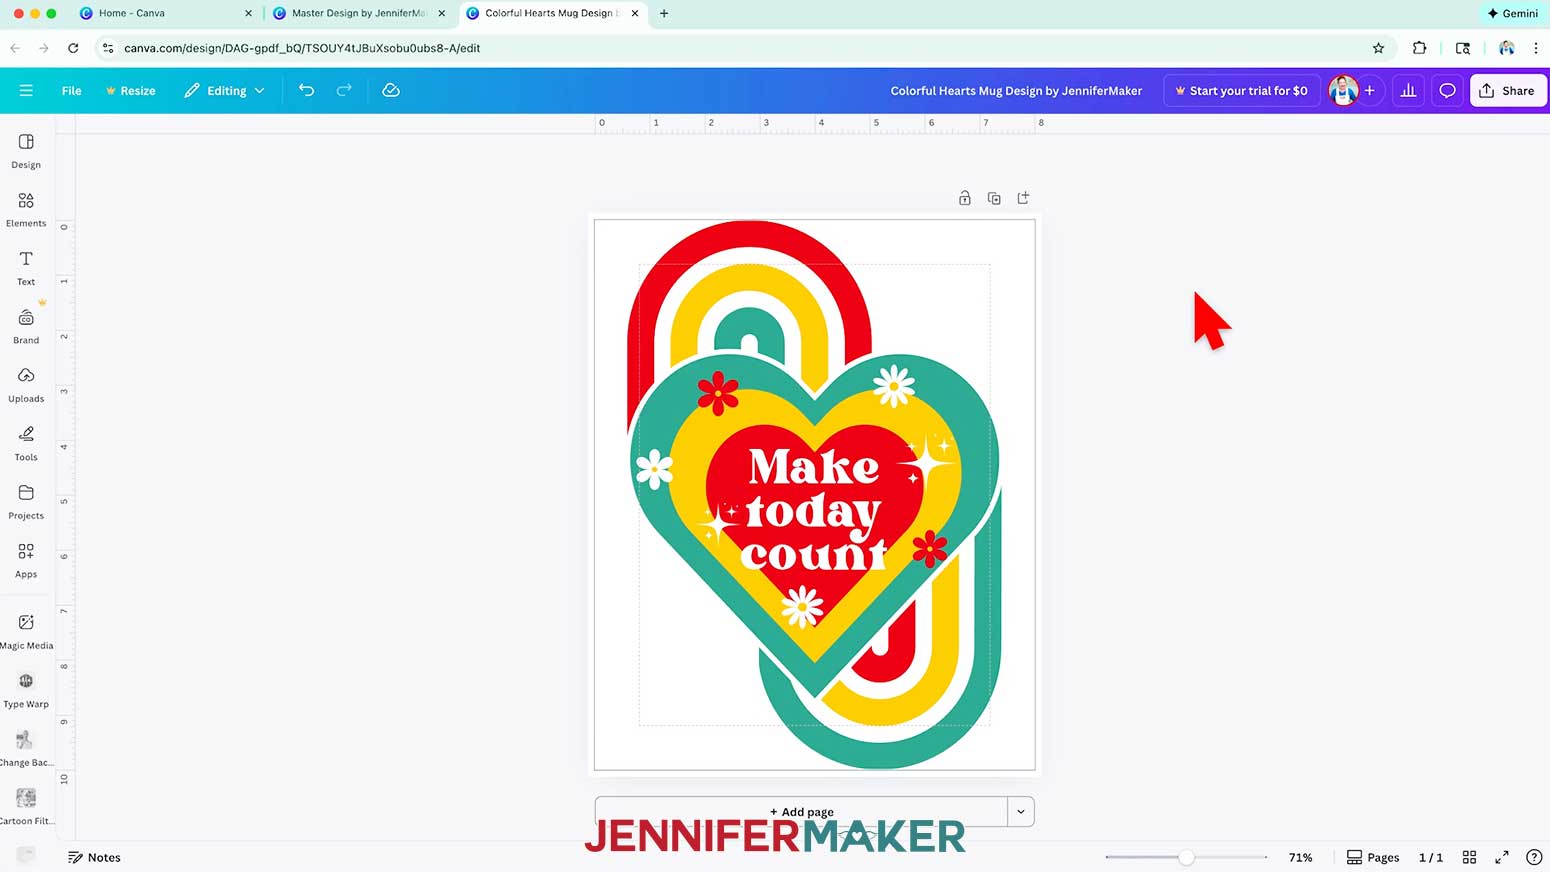Switch to Master Design by JenniferMaker tab
Viewport: 1550px width, 872px height.
358,13
